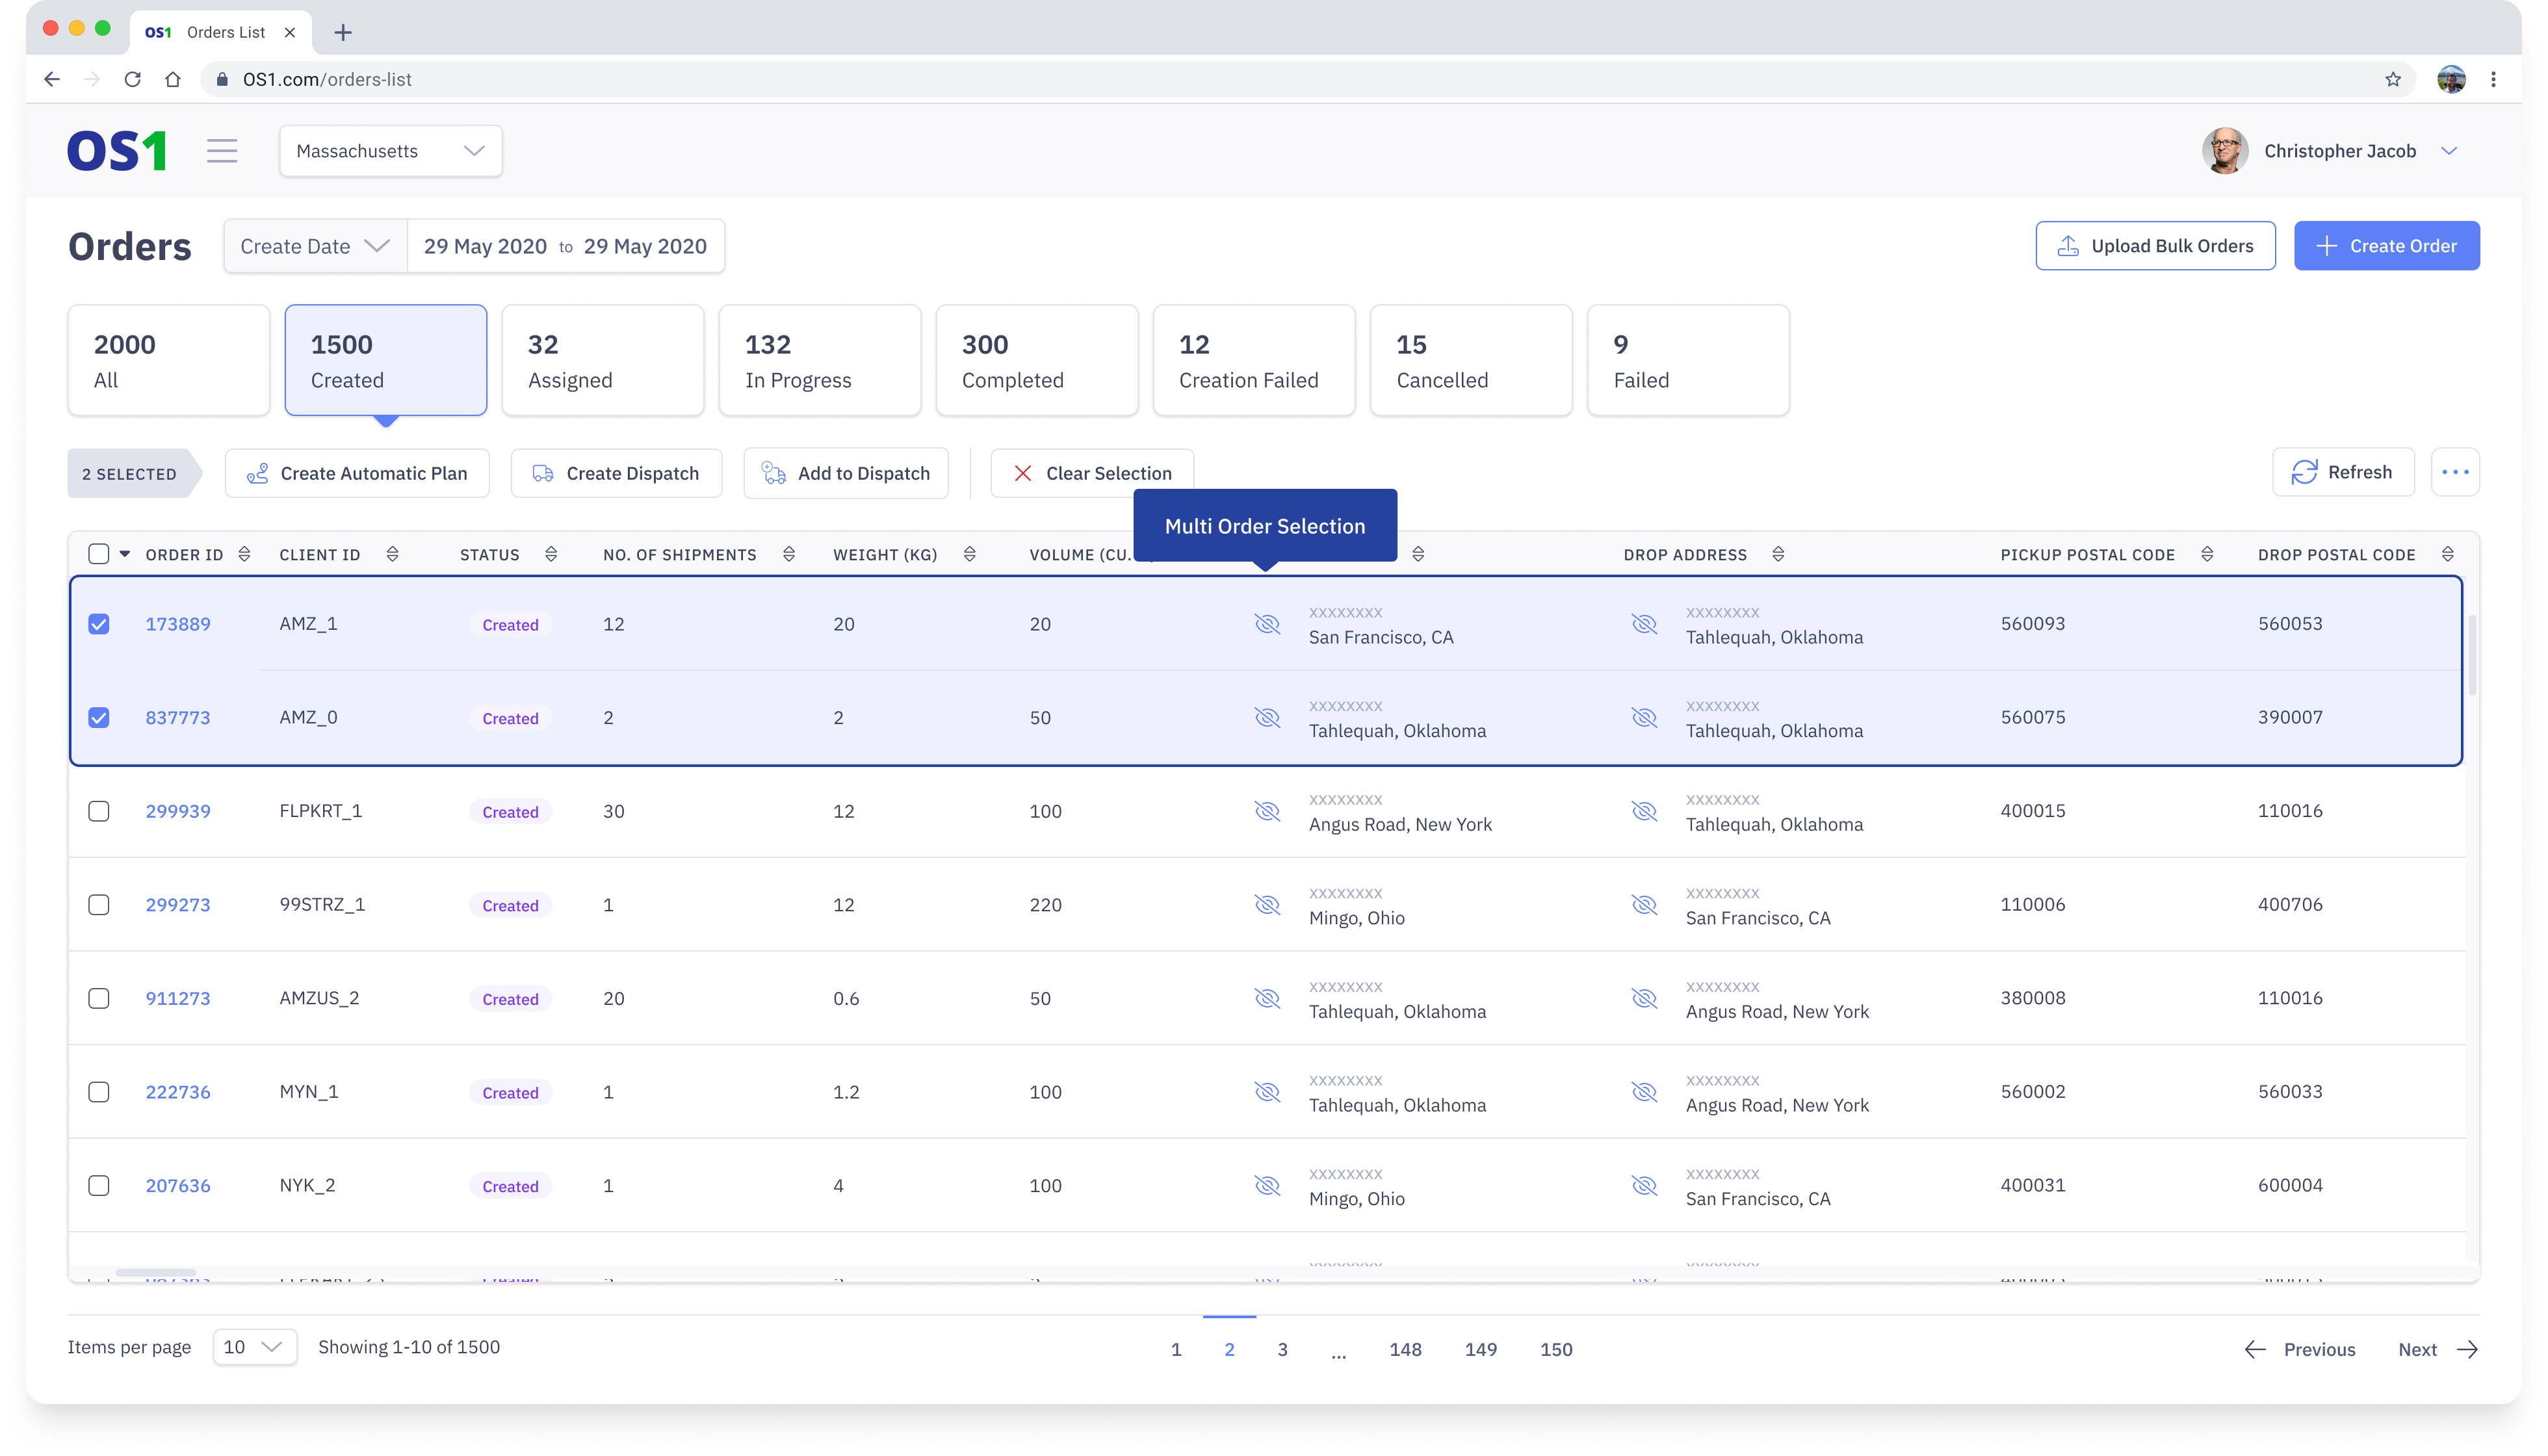Toggle the select-all header checkbox
2548x1456 pixels.
tap(99, 554)
